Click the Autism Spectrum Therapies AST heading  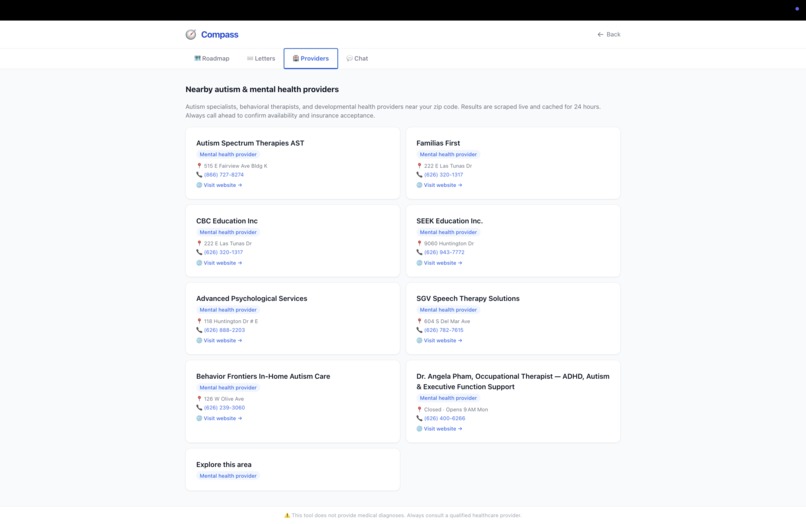pyautogui.click(x=250, y=143)
